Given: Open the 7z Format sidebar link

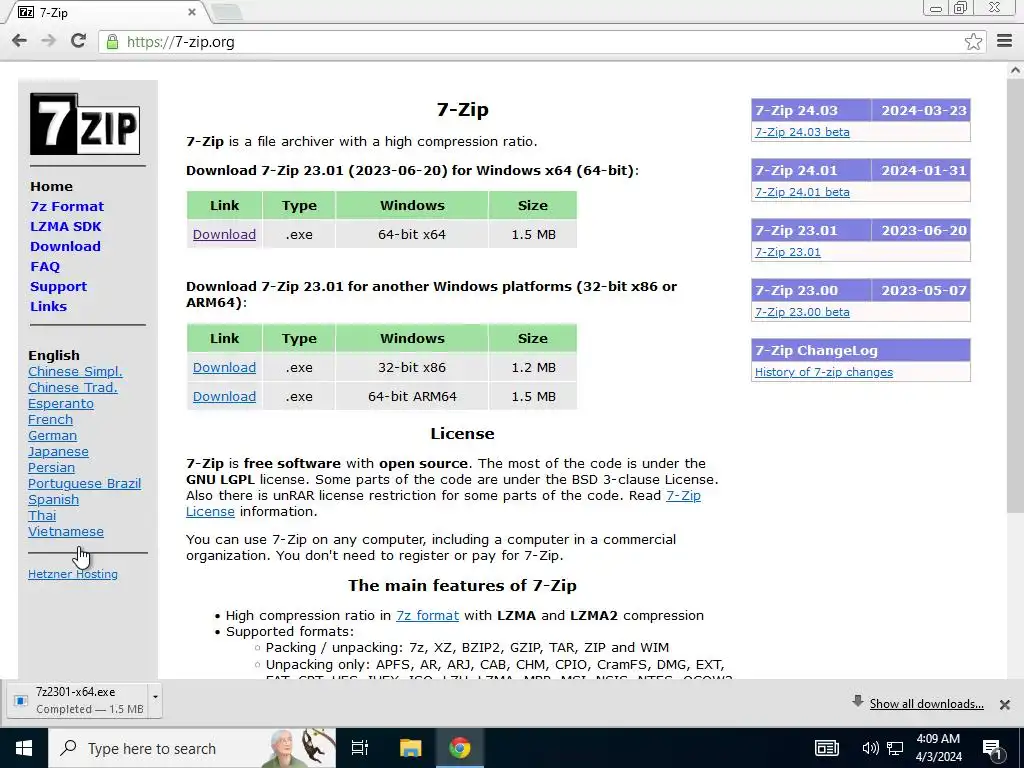Looking at the screenshot, I should pyautogui.click(x=67, y=206).
